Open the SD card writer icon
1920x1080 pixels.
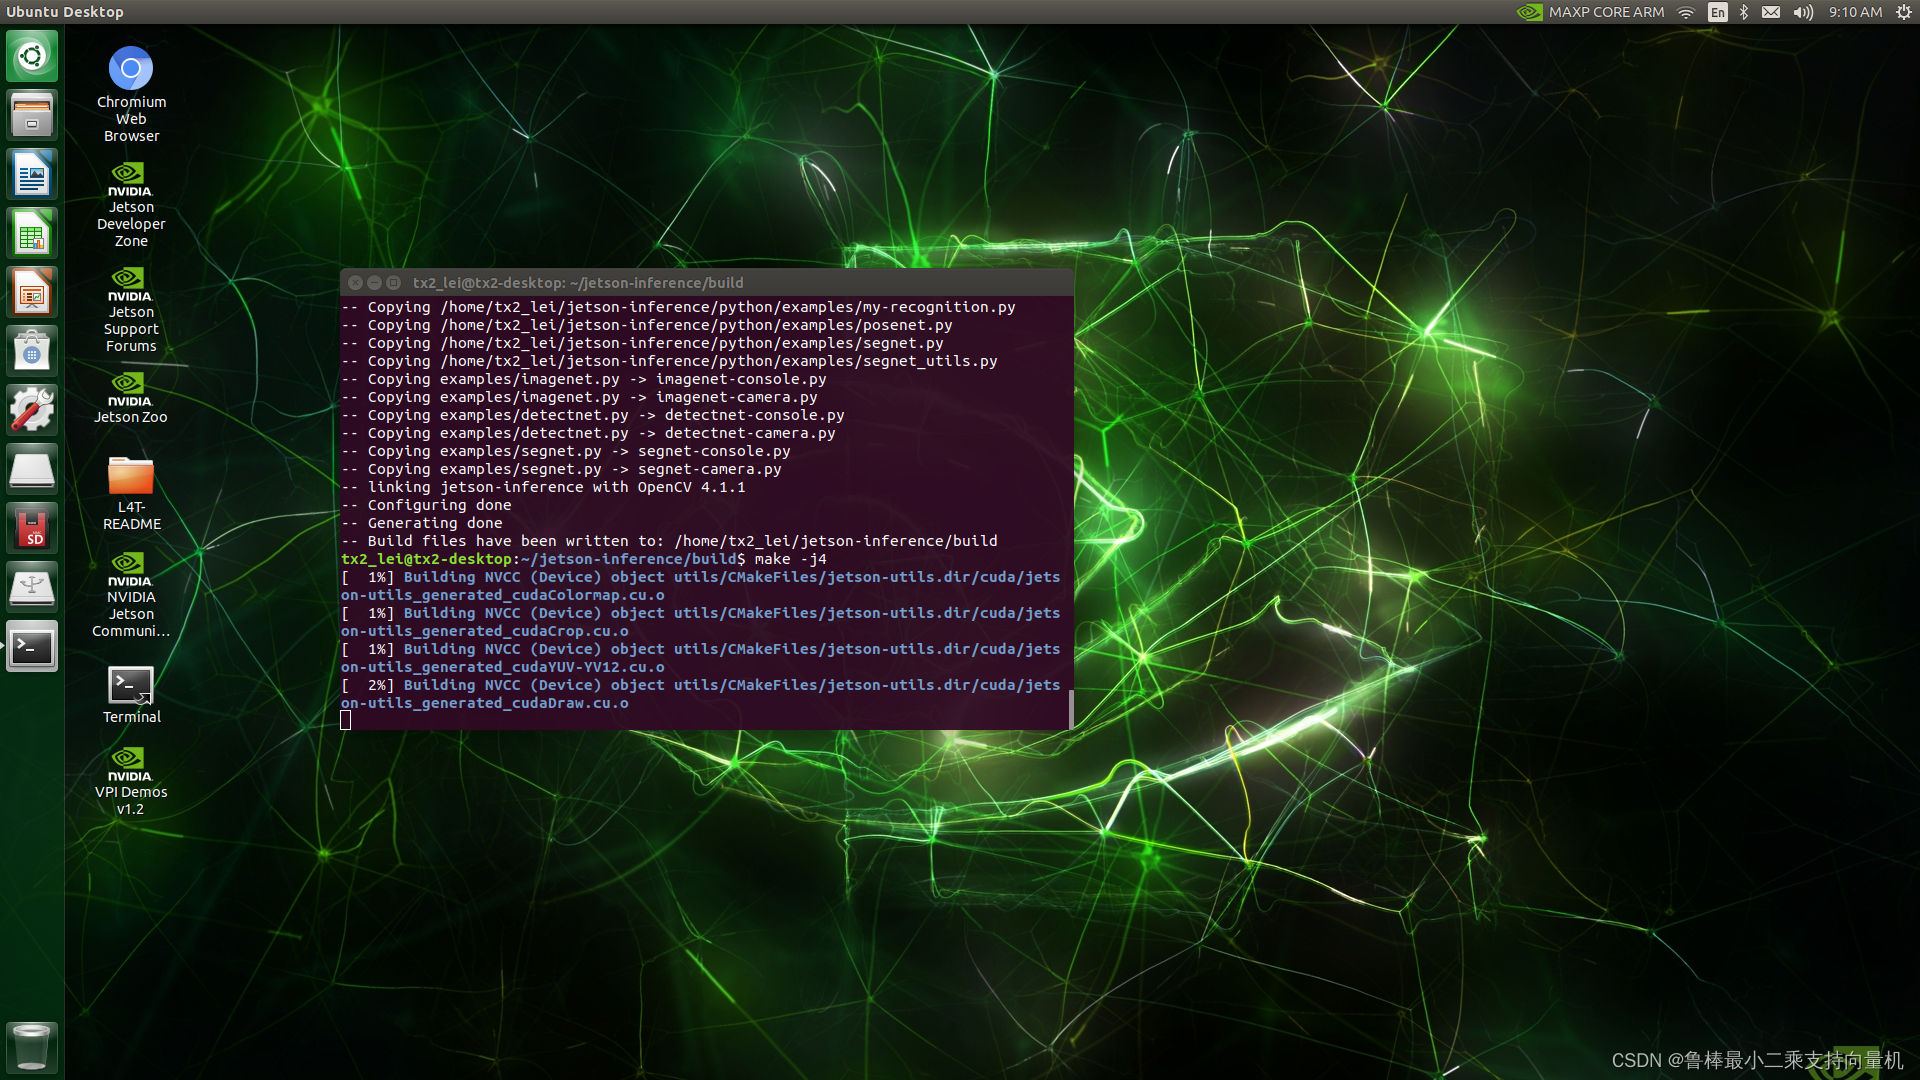32,528
